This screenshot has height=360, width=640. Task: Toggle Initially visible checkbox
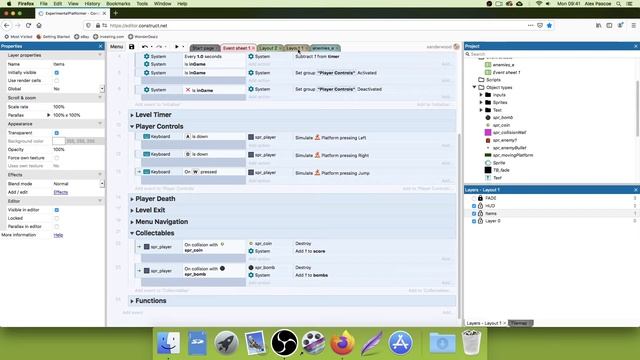[57, 73]
